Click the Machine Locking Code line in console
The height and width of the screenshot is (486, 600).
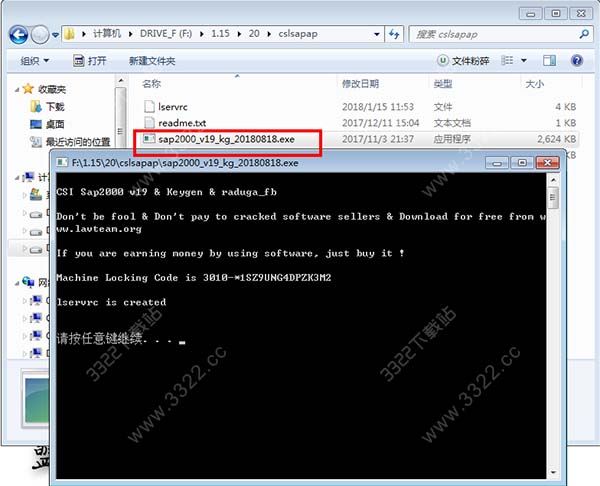pyautogui.click(x=194, y=278)
